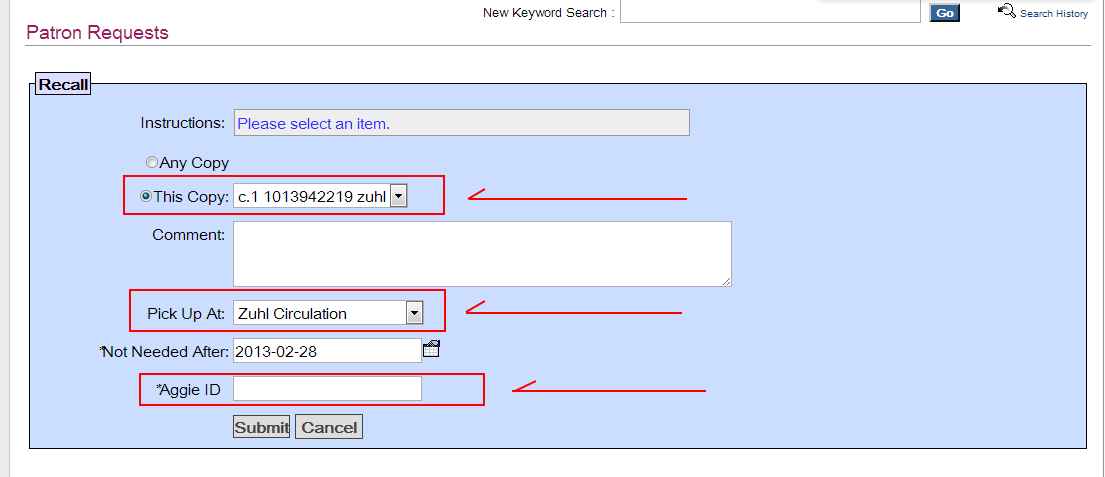Click the Not Needed After date field

328,350
